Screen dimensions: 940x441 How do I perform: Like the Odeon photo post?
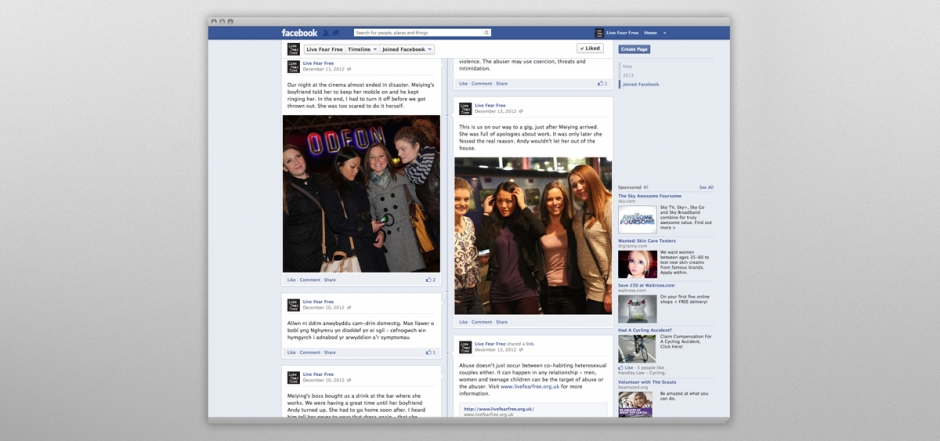[x=291, y=280]
